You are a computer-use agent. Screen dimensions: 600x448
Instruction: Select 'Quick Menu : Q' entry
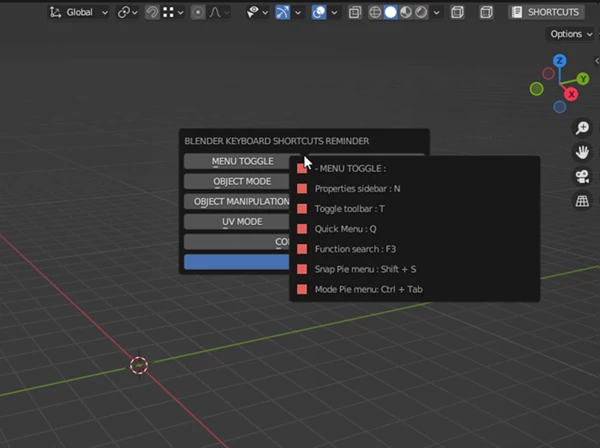pyautogui.click(x=345, y=229)
